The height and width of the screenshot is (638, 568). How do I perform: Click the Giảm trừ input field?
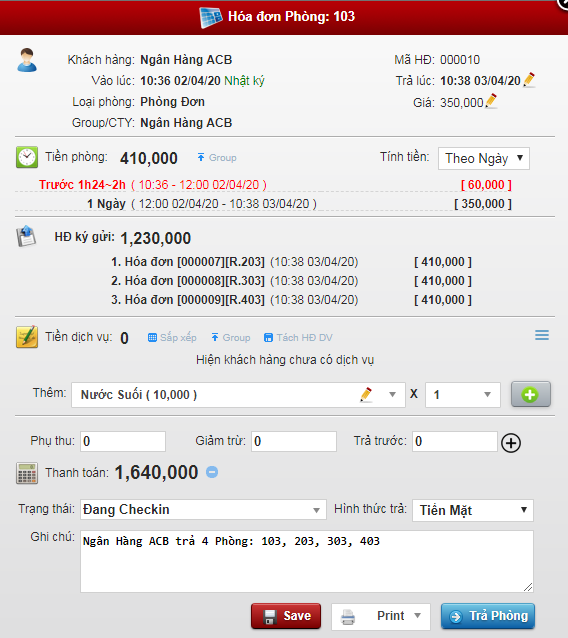click(x=294, y=441)
